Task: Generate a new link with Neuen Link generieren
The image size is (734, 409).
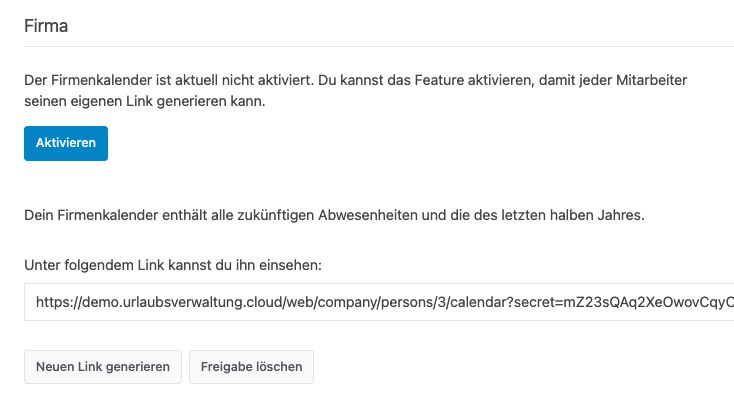Action: (x=103, y=367)
